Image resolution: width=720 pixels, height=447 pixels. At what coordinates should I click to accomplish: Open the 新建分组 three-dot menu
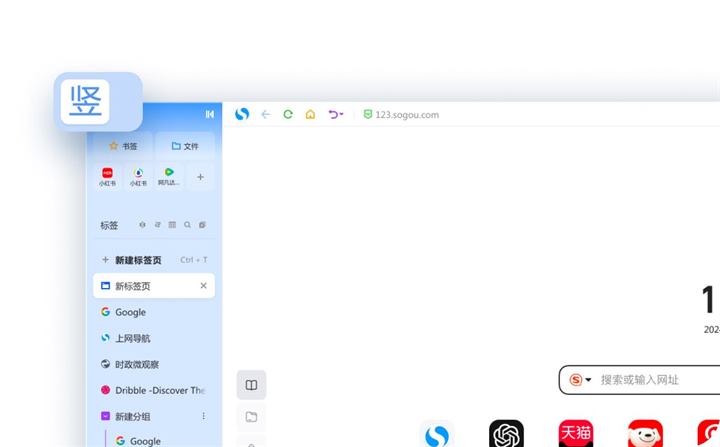(x=203, y=416)
